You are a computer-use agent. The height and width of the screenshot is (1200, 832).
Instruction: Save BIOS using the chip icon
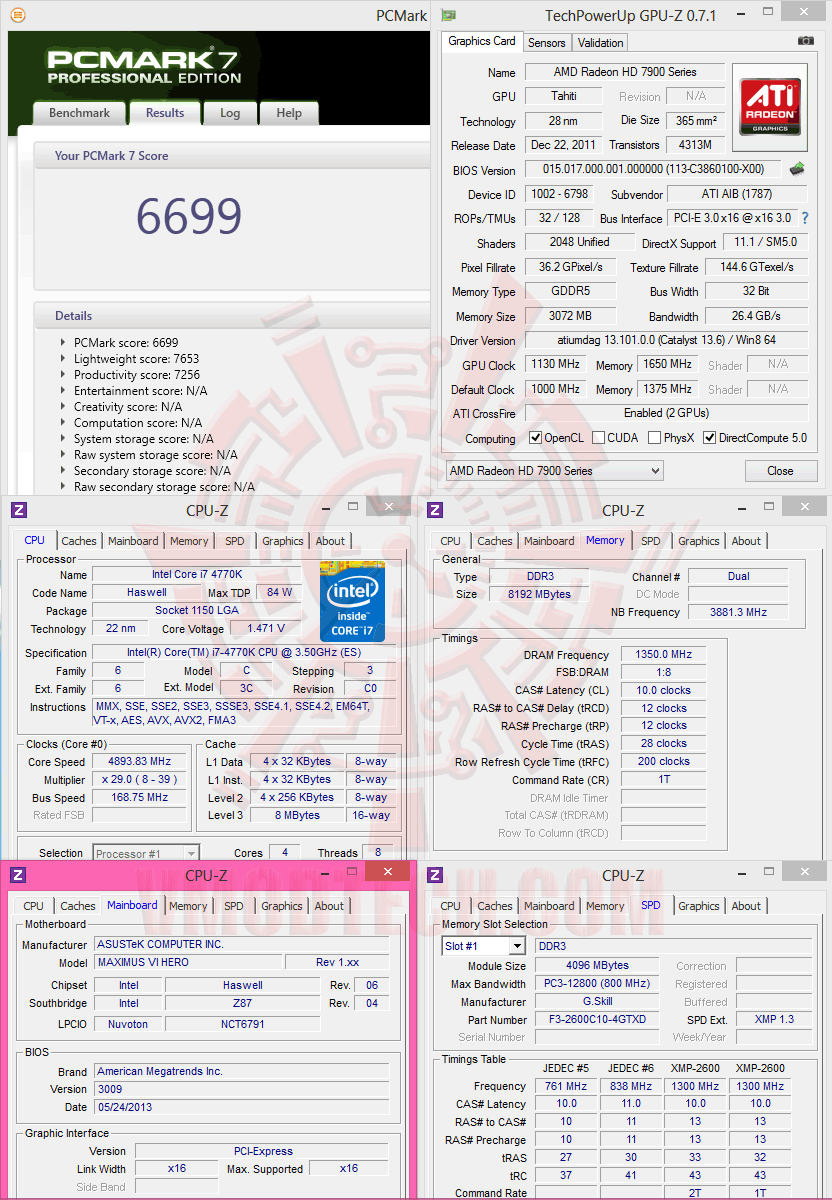click(x=797, y=169)
